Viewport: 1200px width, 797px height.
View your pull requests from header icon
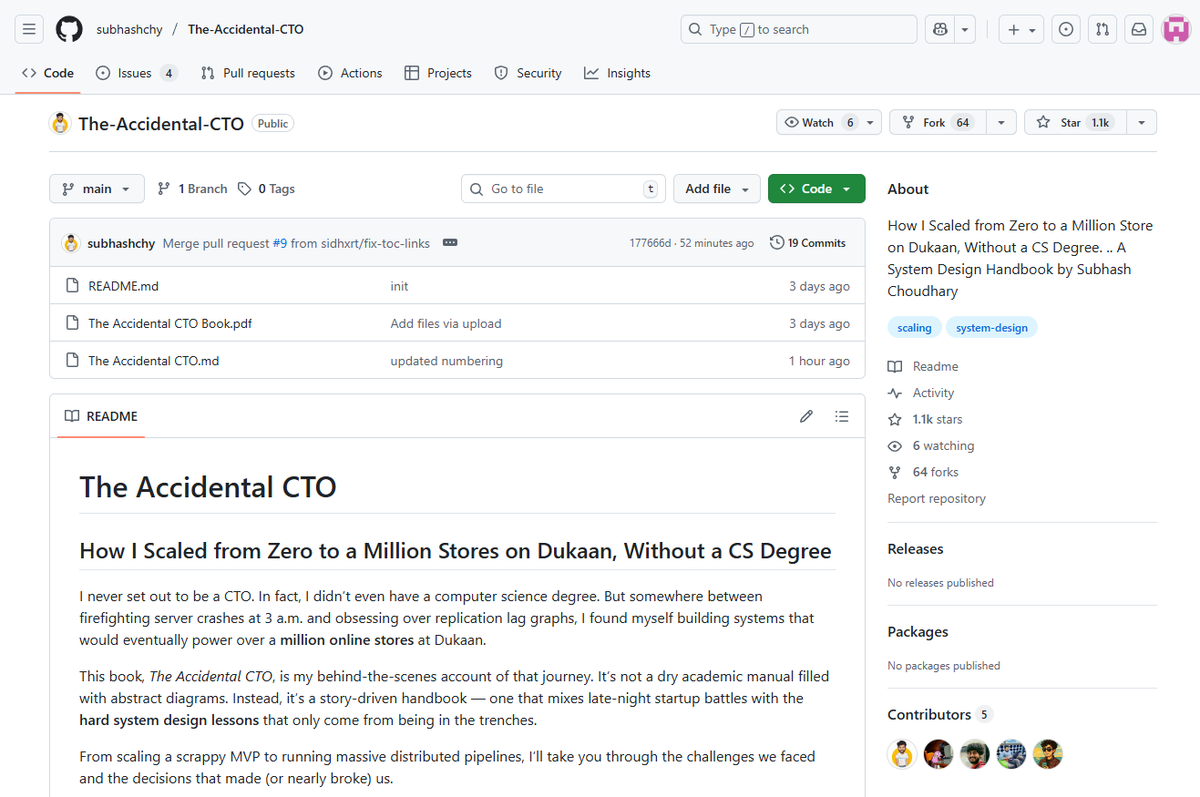tap(1102, 30)
